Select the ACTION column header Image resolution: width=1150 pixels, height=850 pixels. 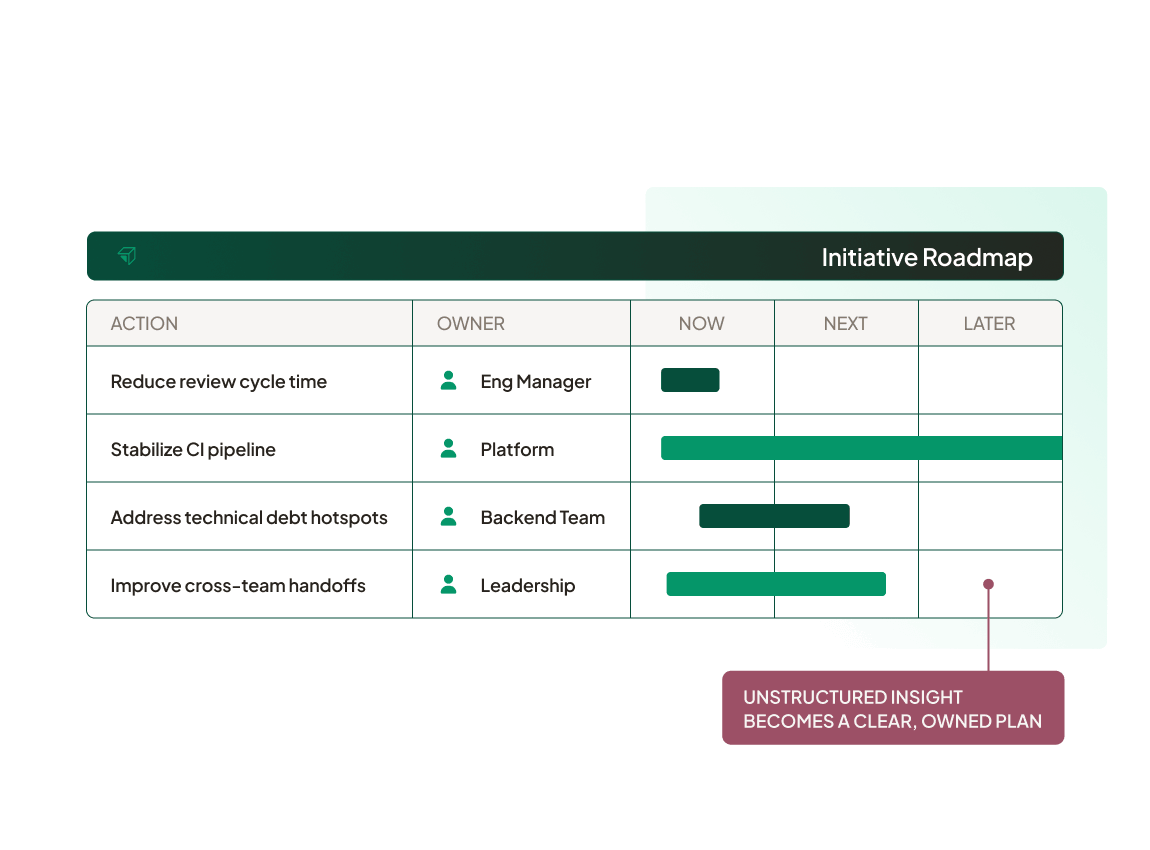(x=144, y=324)
